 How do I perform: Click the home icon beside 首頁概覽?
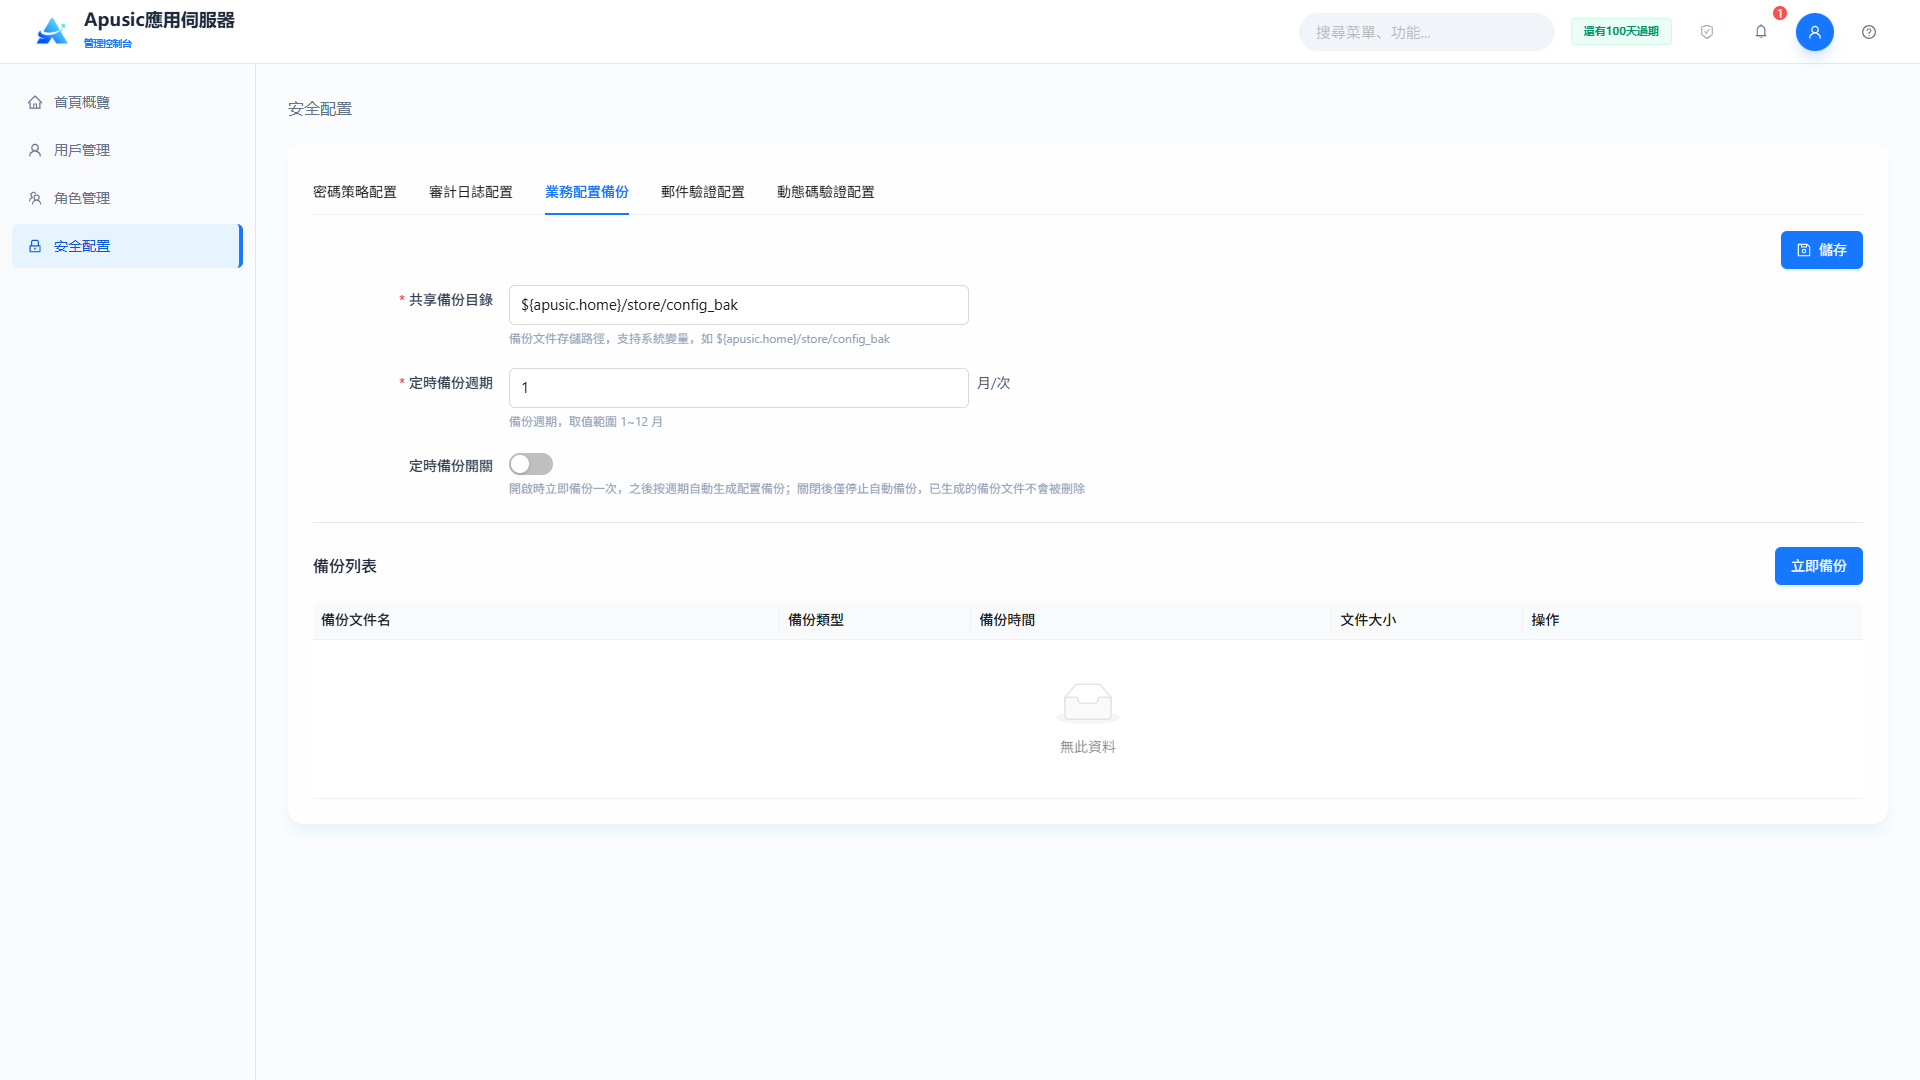35,102
